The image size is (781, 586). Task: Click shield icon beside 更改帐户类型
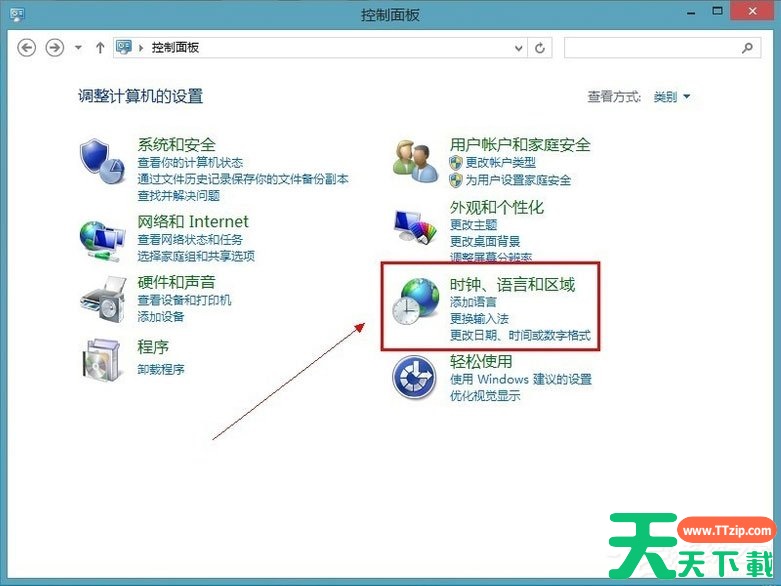[456, 162]
